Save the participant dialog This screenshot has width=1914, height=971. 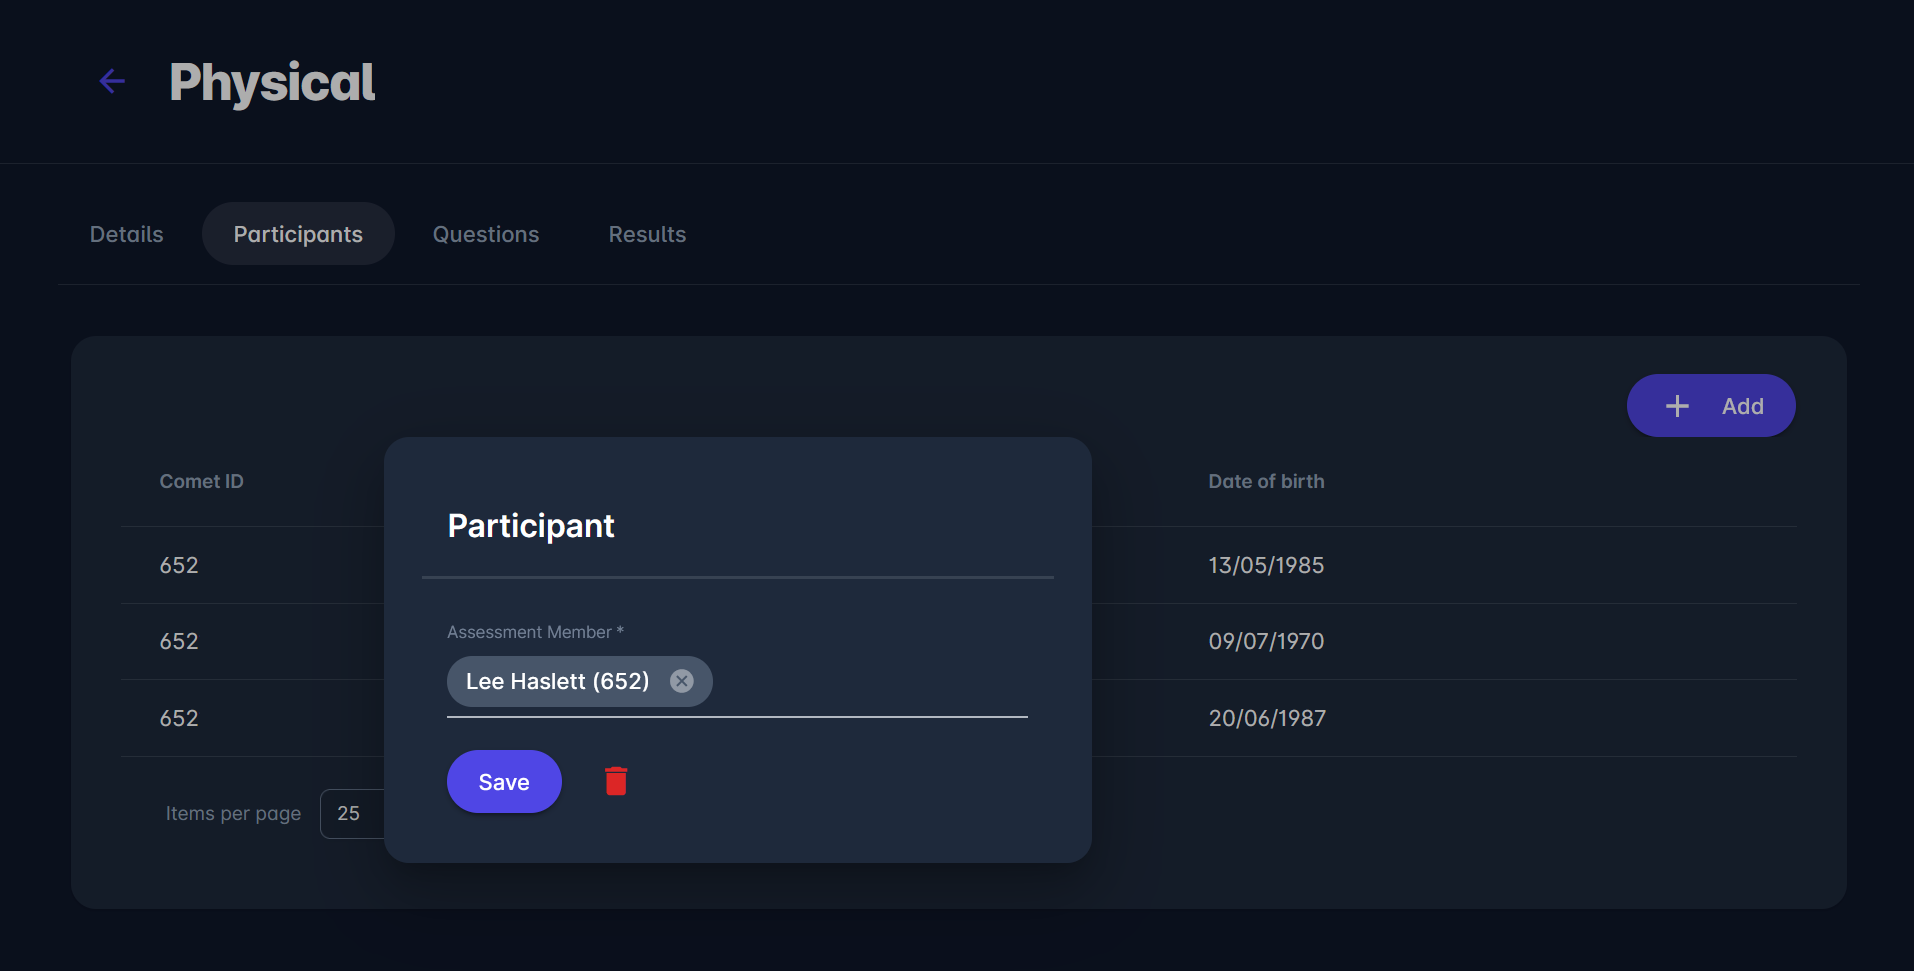coord(504,782)
